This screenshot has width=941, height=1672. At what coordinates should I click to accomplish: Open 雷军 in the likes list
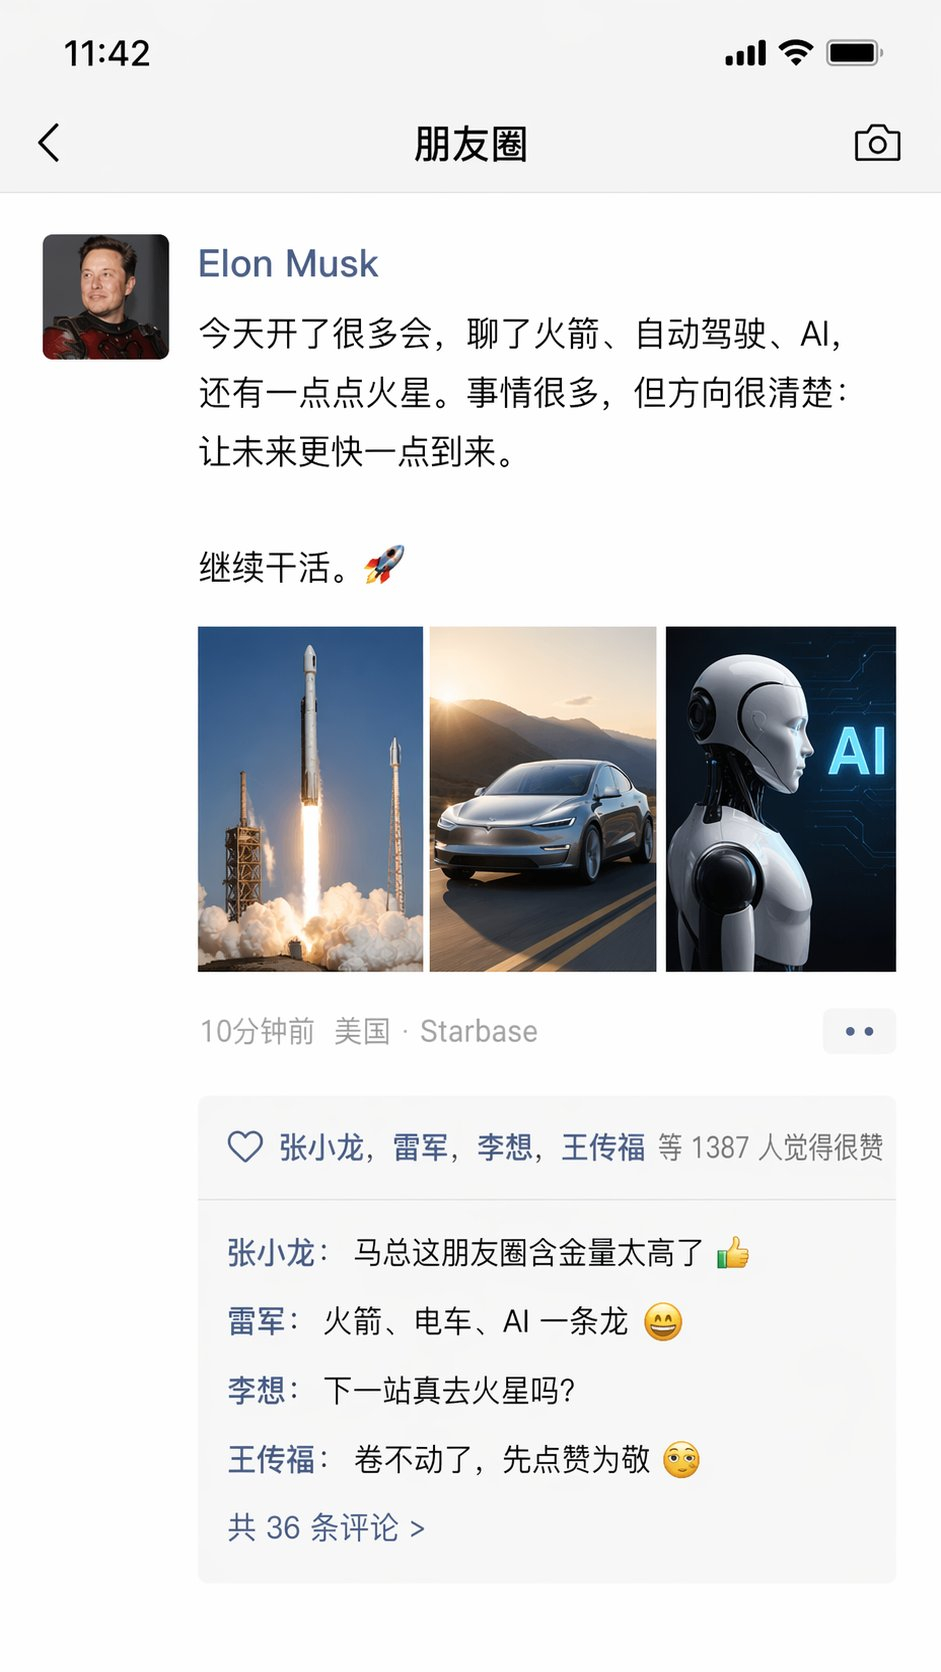click(x=420, y=1147)
